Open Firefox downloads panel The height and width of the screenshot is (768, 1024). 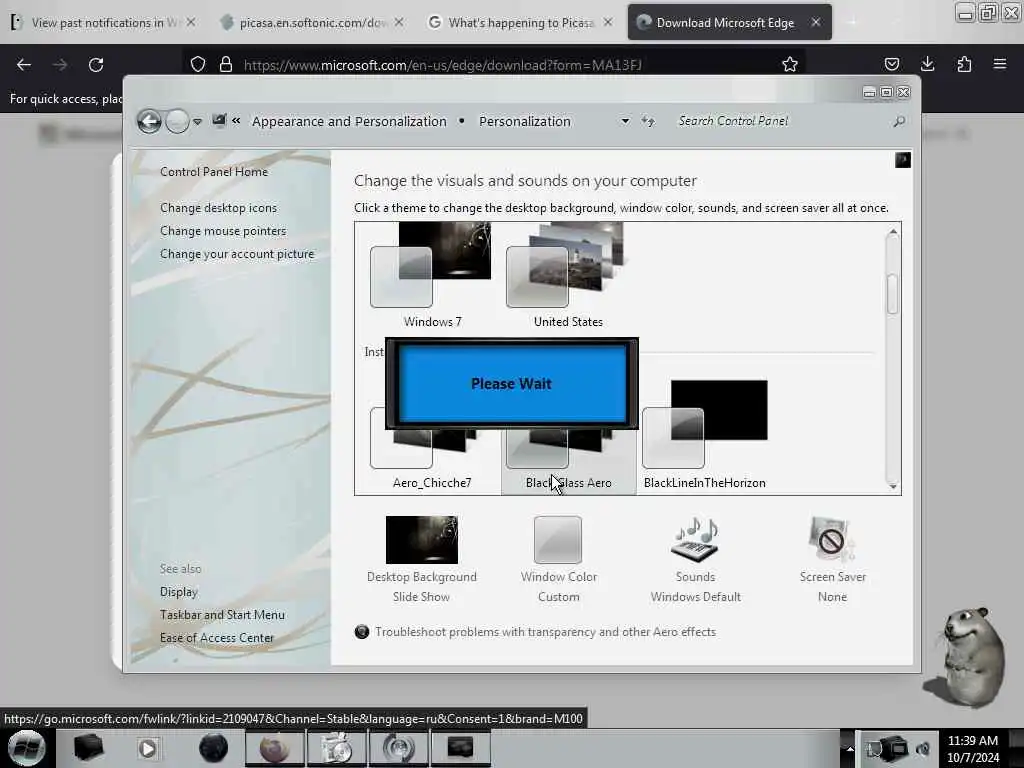tap(927, 64)
